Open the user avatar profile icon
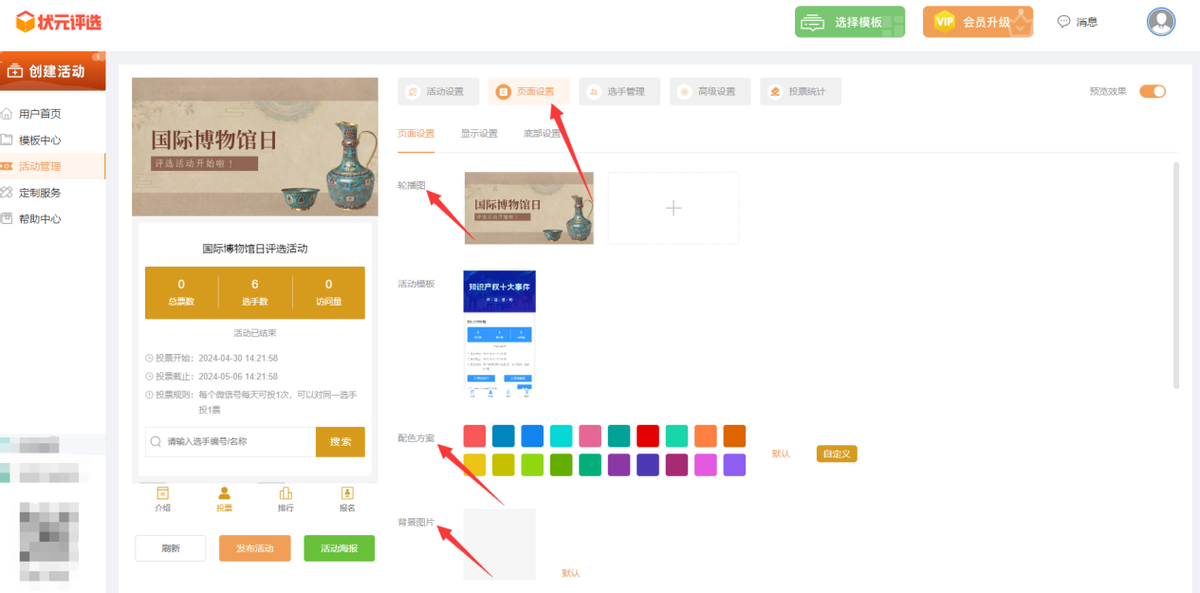Image resolution: width=1200 pixels, height=593 pixels. tap(1161, 21)
